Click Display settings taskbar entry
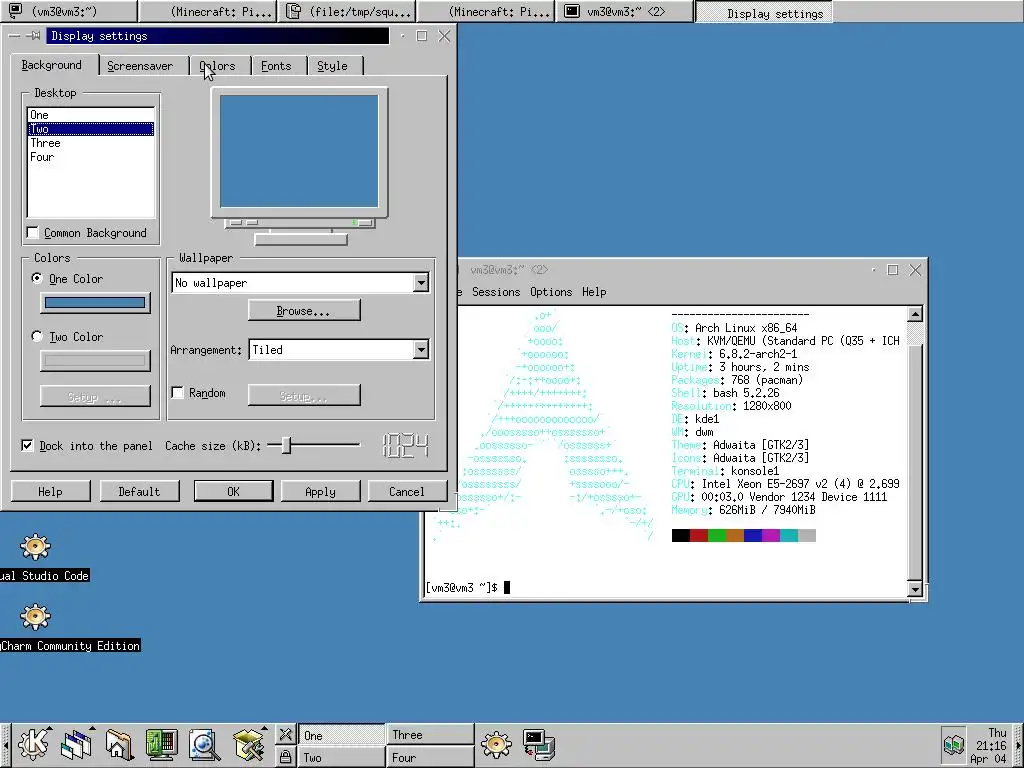 pos(763,12)
